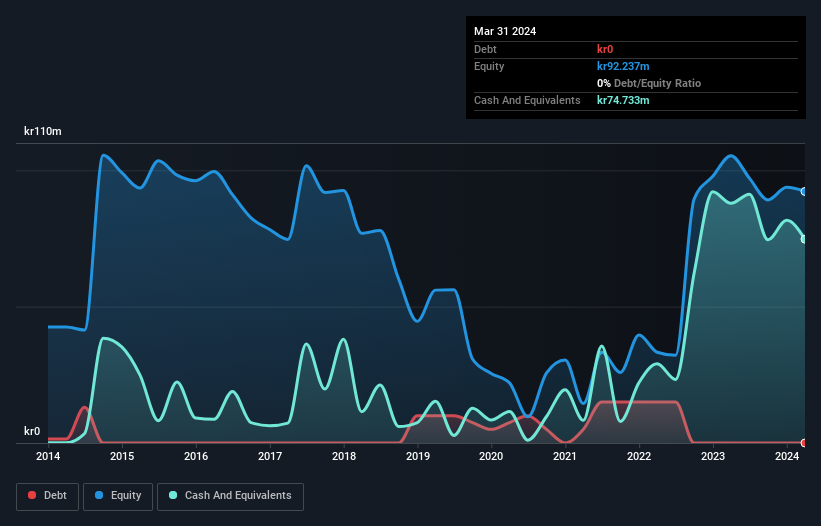
Task: Select the Mar 31 2024 tooltip date
Action: pos(505,31)
